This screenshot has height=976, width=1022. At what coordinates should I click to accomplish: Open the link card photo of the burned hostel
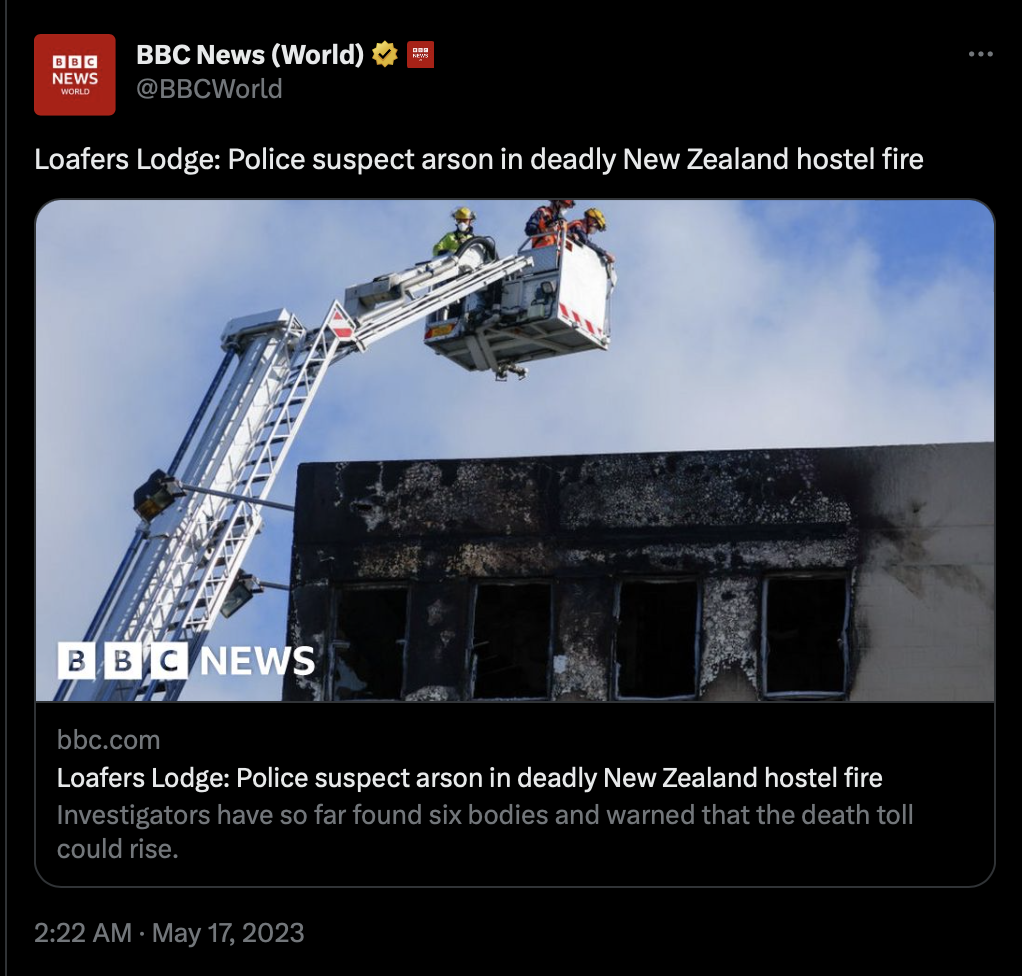click(x=515, y=451)
